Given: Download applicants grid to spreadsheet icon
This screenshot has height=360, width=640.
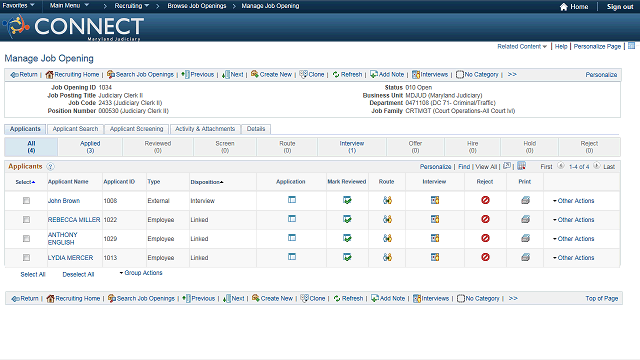Looking at the screenshot, I should click(521, 166).
